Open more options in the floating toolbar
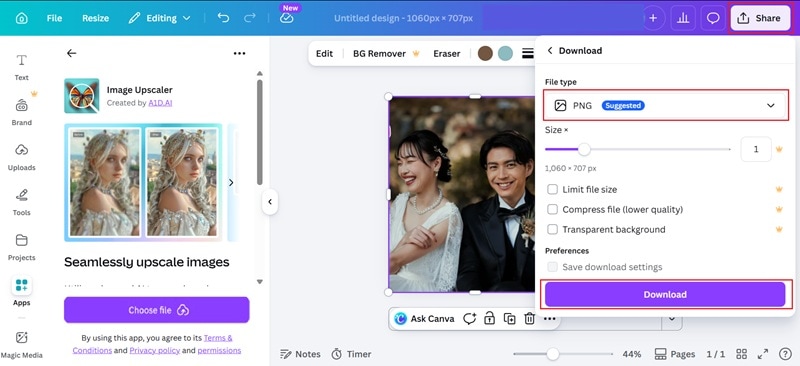The width and height of the screenshot is (800, 366). click(x=549, y=319)
